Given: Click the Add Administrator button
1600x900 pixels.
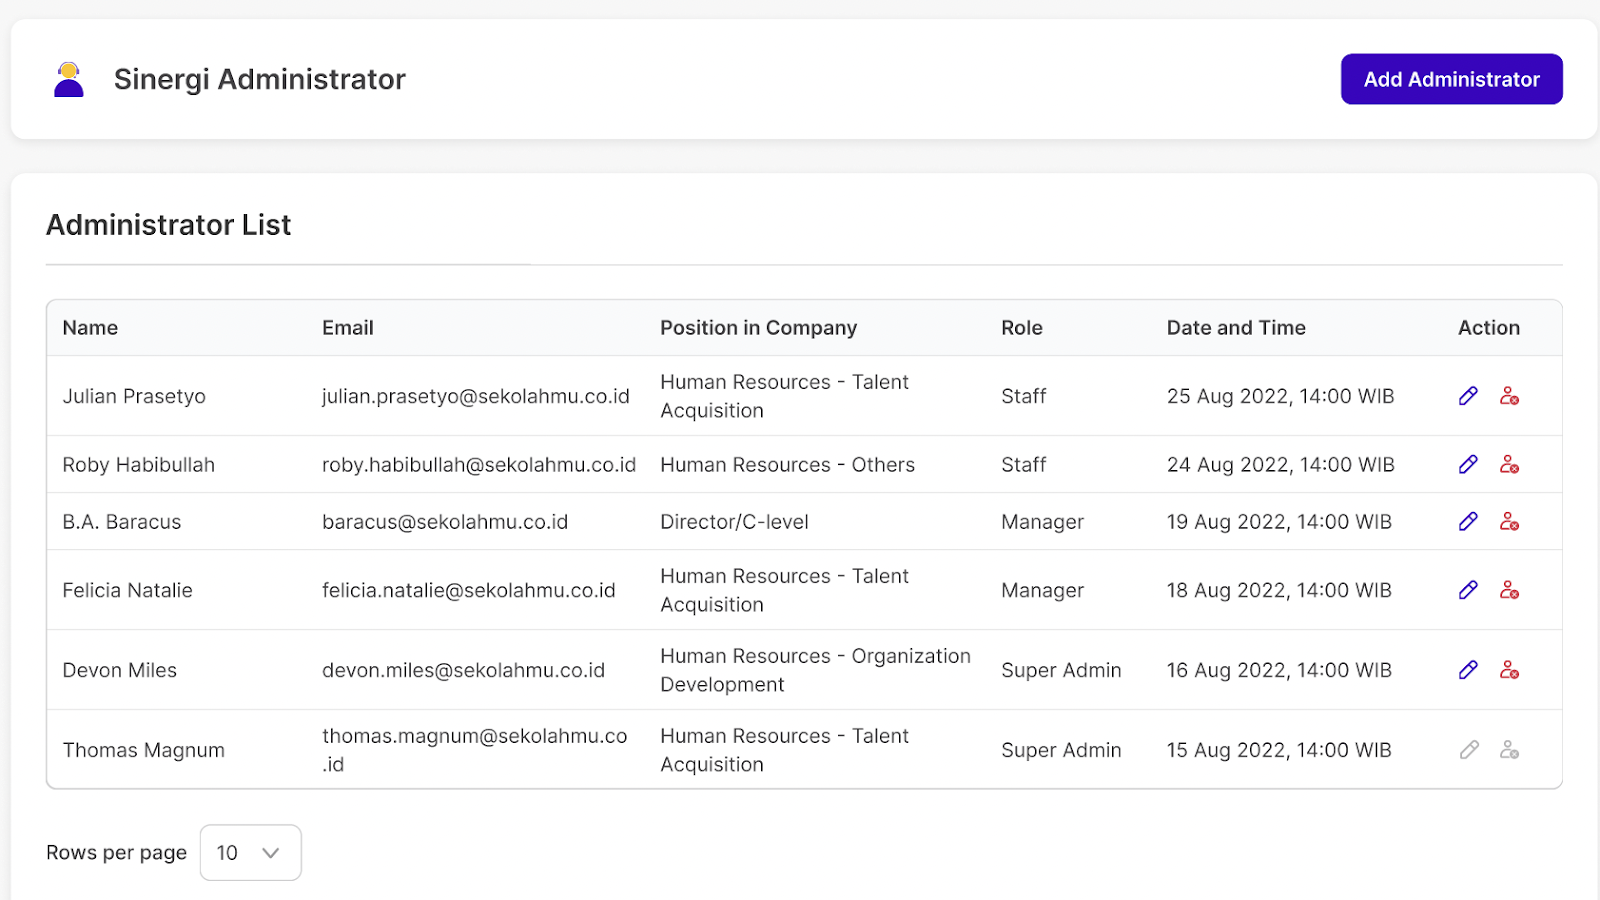Looking at the screenshot, I should tap(1451, 79).
